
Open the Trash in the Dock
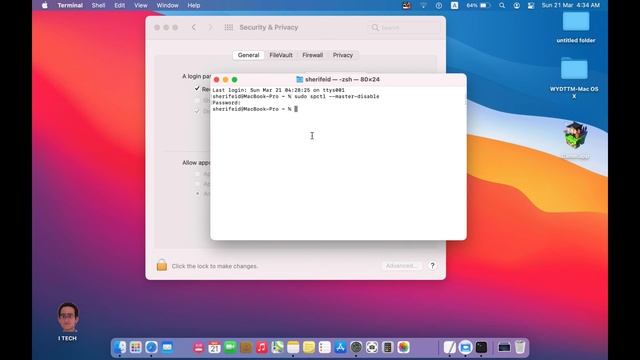point(520,347)
